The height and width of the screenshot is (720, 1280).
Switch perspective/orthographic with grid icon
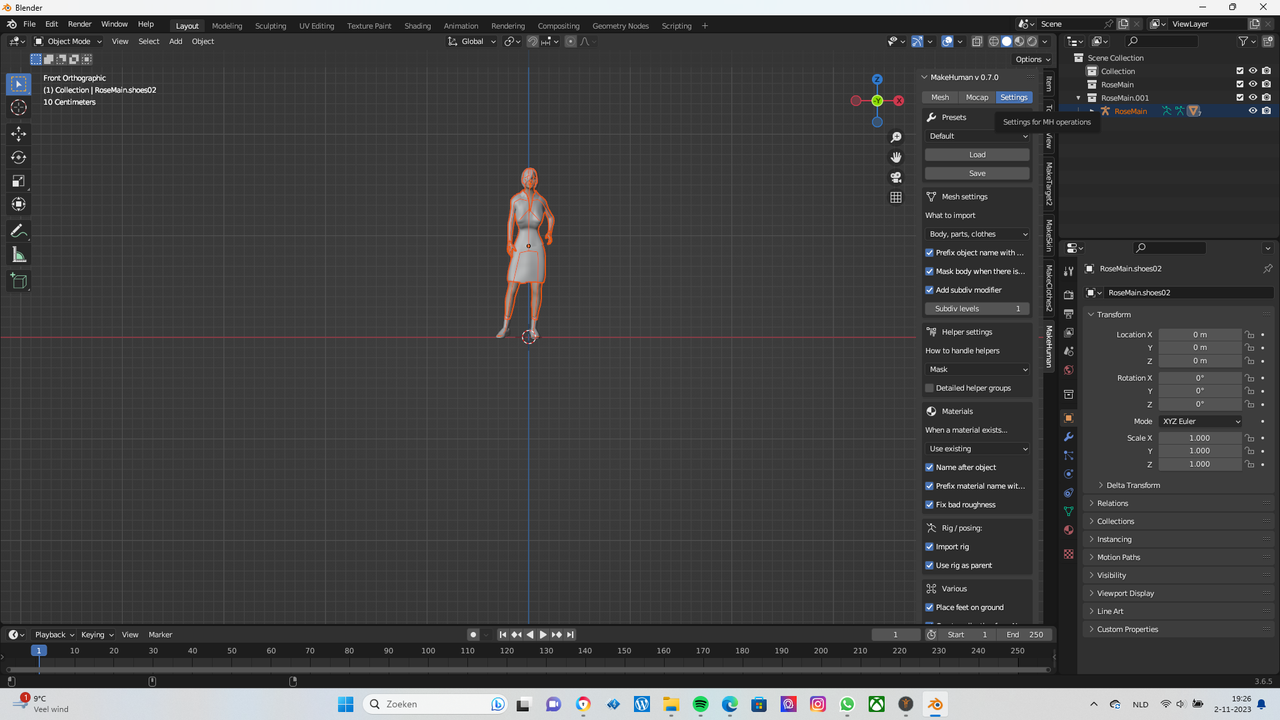point(896,197)
